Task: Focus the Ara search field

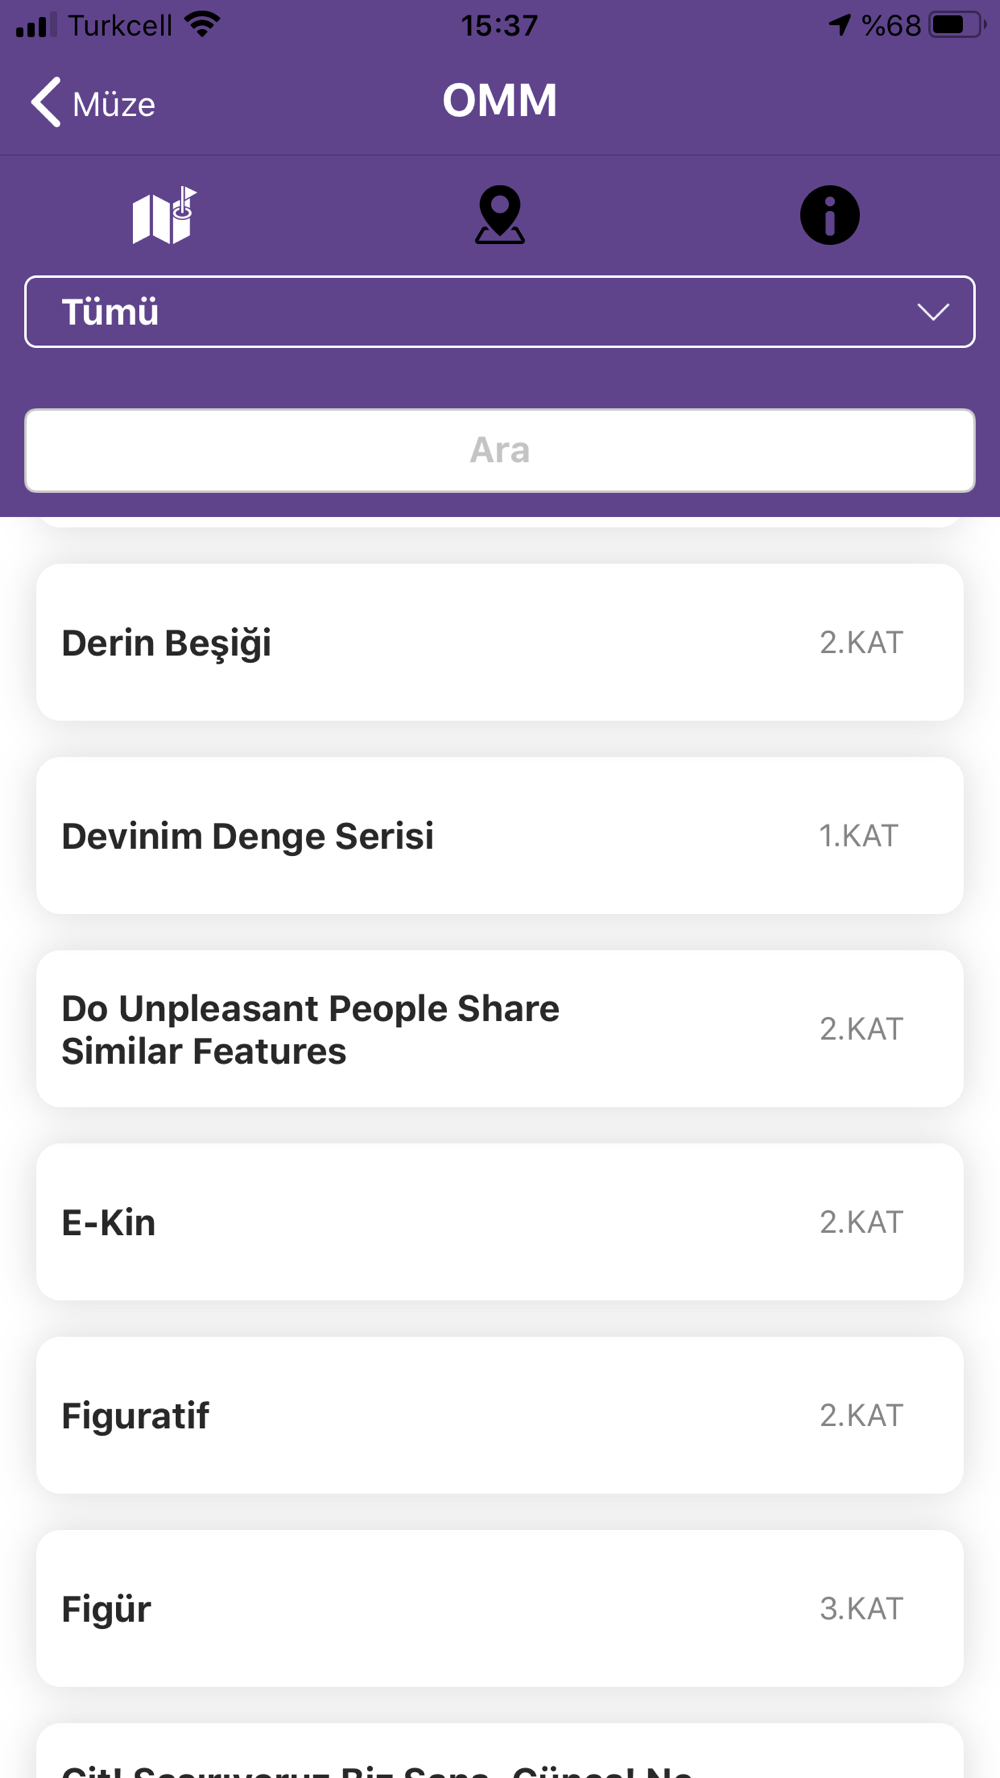Action: click(x=500, y=450)
